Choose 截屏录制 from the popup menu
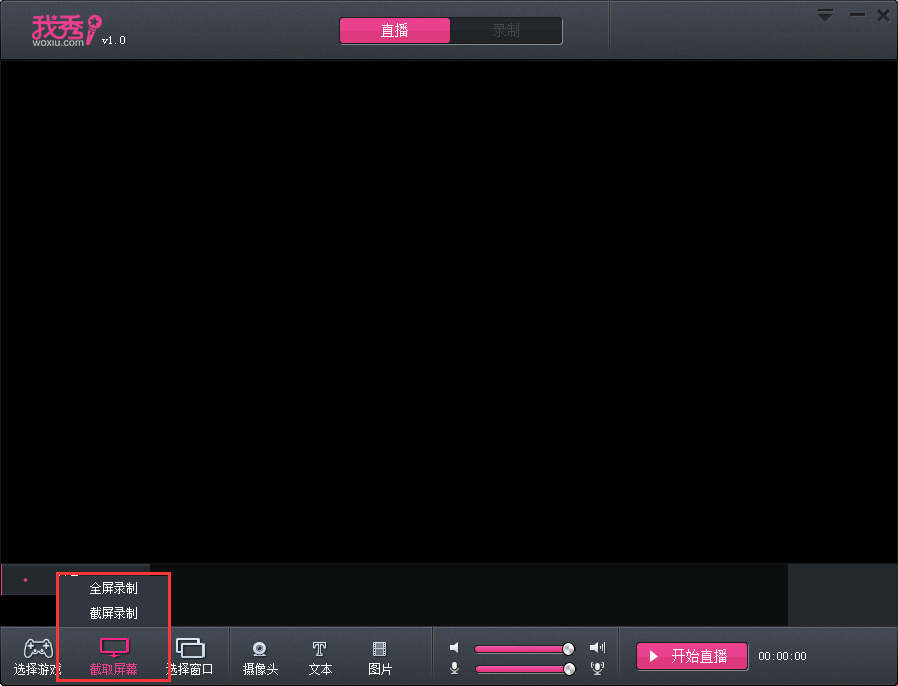 point(113,613)
